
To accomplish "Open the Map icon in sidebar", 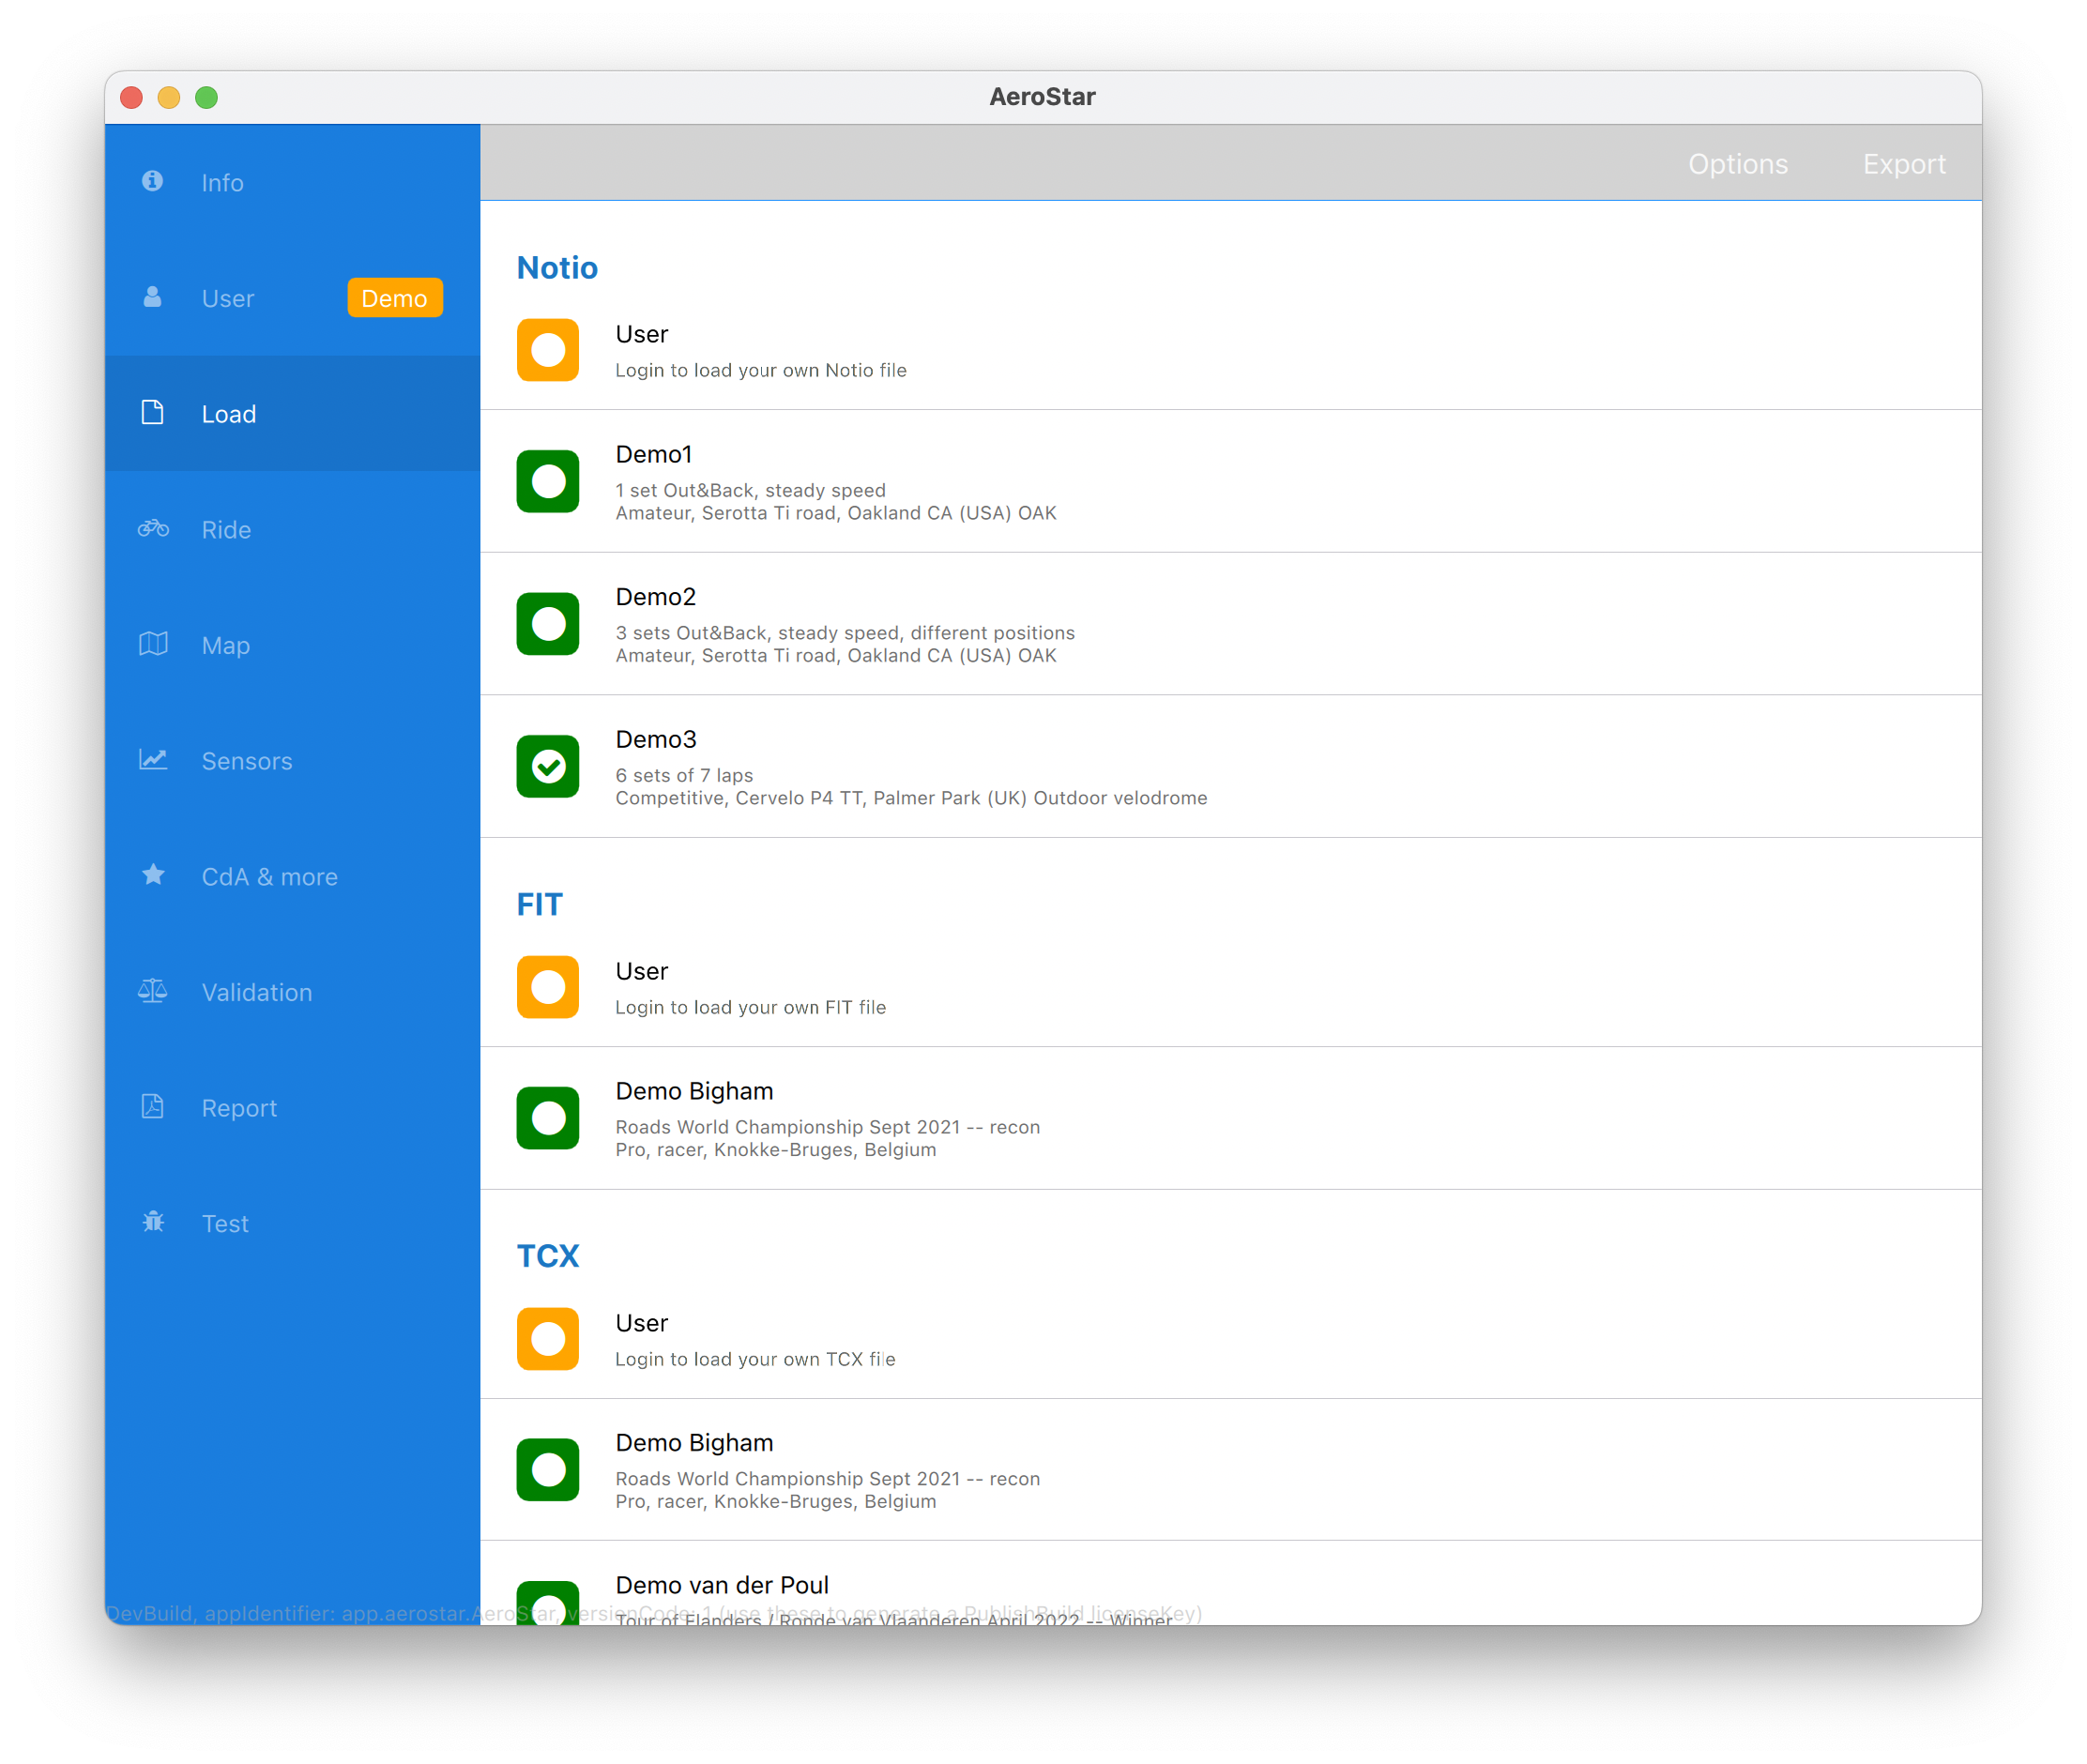I will [x=153, y=644].
